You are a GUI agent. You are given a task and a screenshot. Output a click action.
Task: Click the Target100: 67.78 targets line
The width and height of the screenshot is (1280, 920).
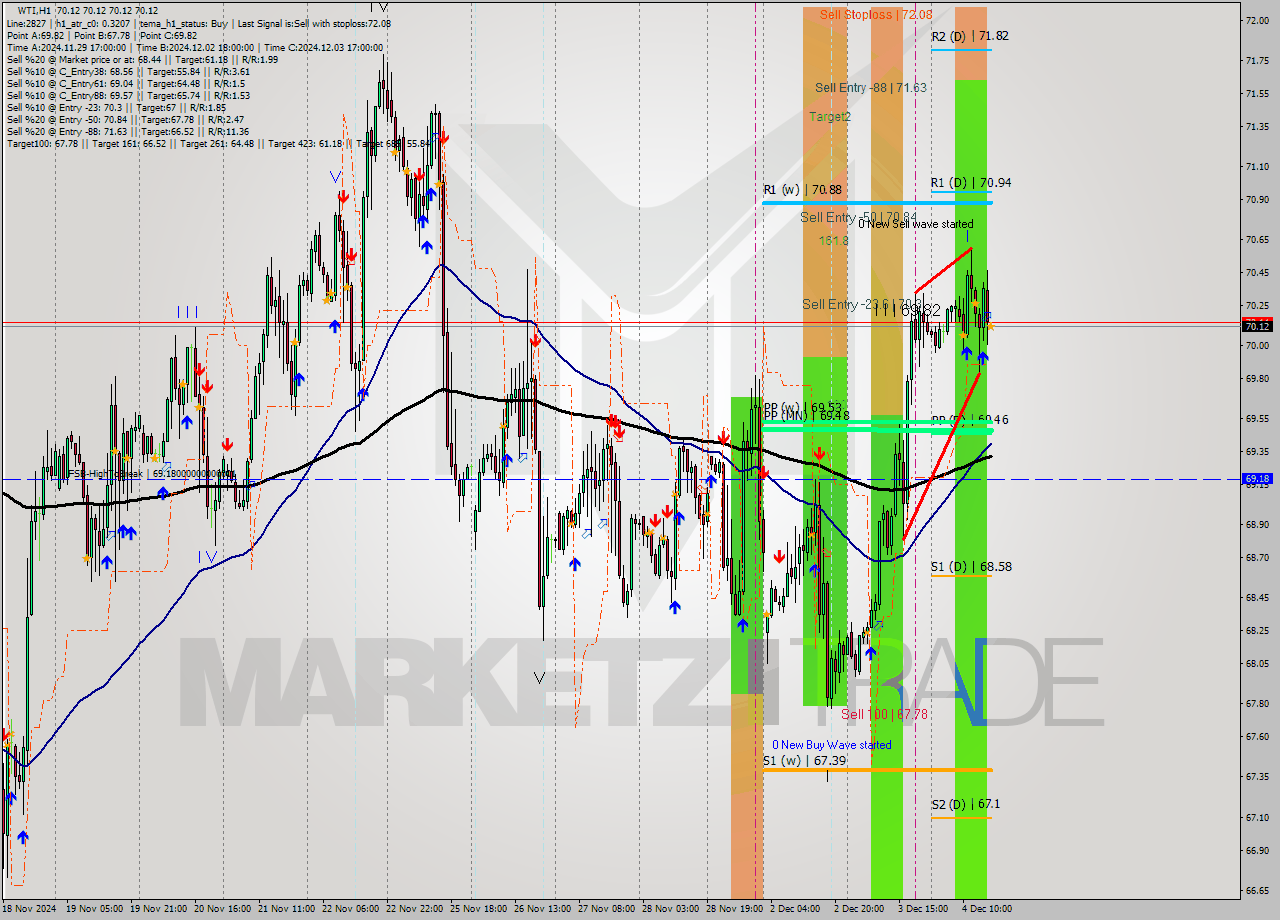coord(219,143)
